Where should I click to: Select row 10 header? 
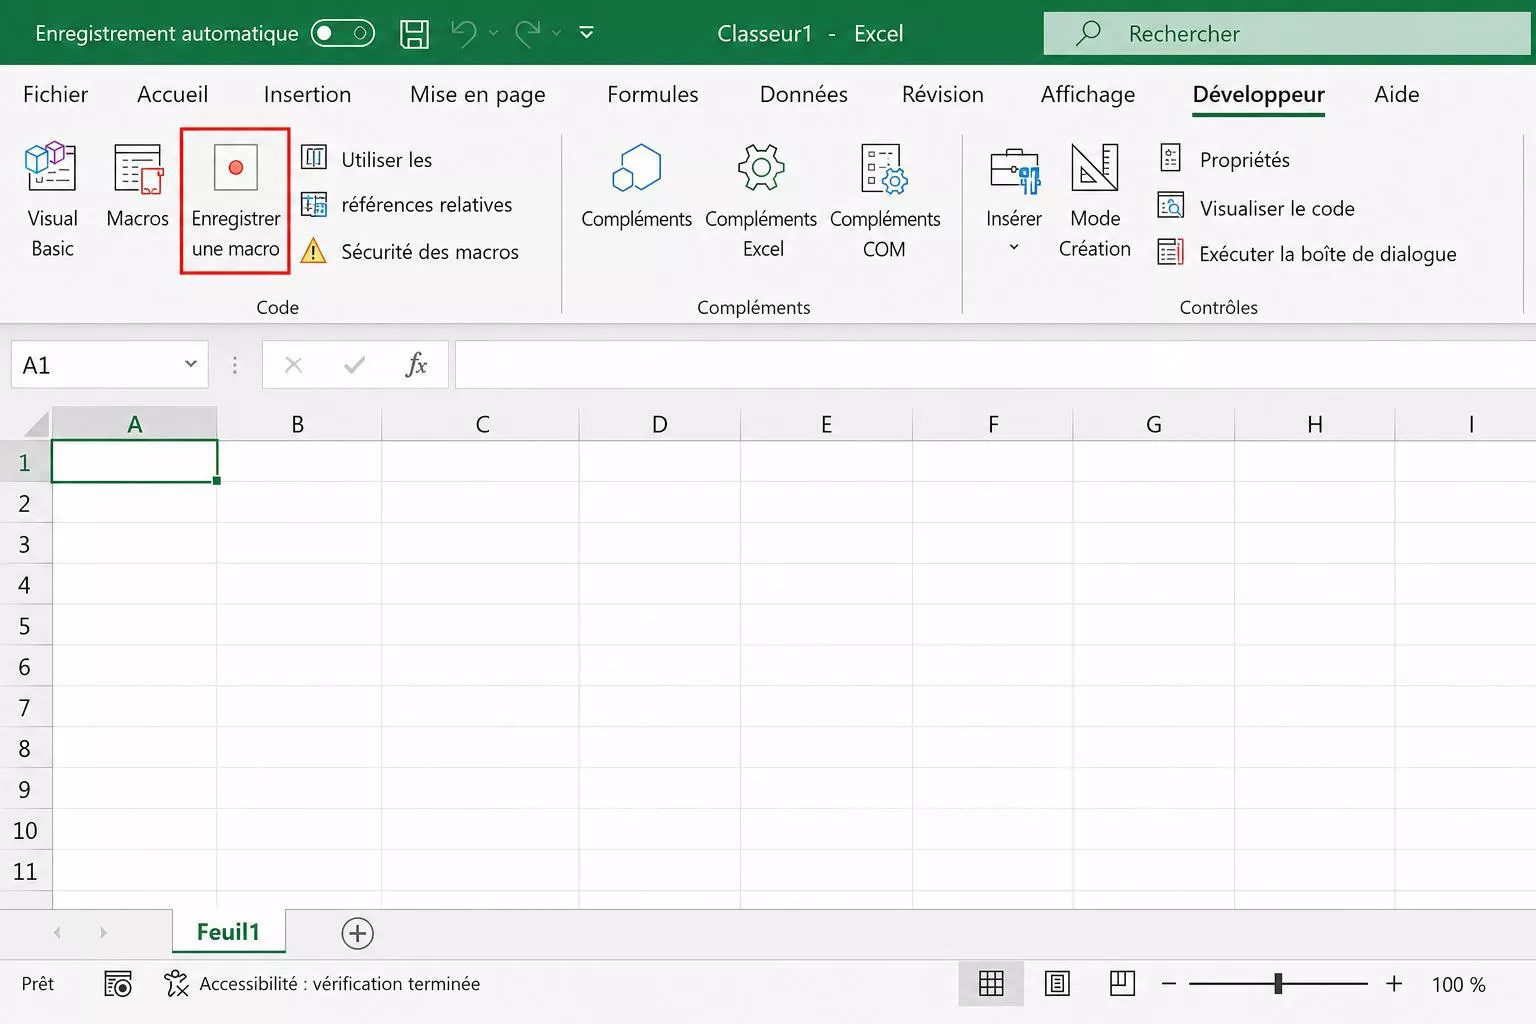(25, 830)
